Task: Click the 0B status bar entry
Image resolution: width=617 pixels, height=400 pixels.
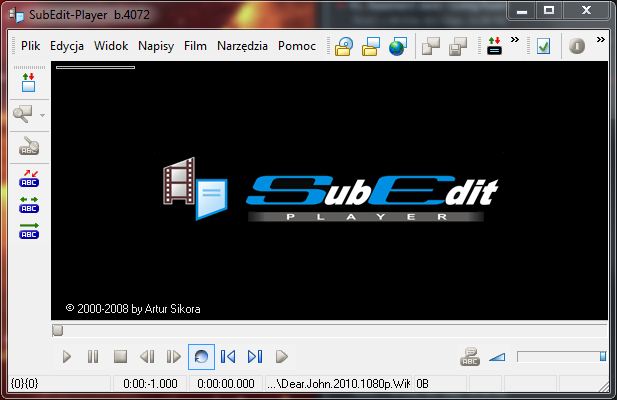Action: pos(422,383)
